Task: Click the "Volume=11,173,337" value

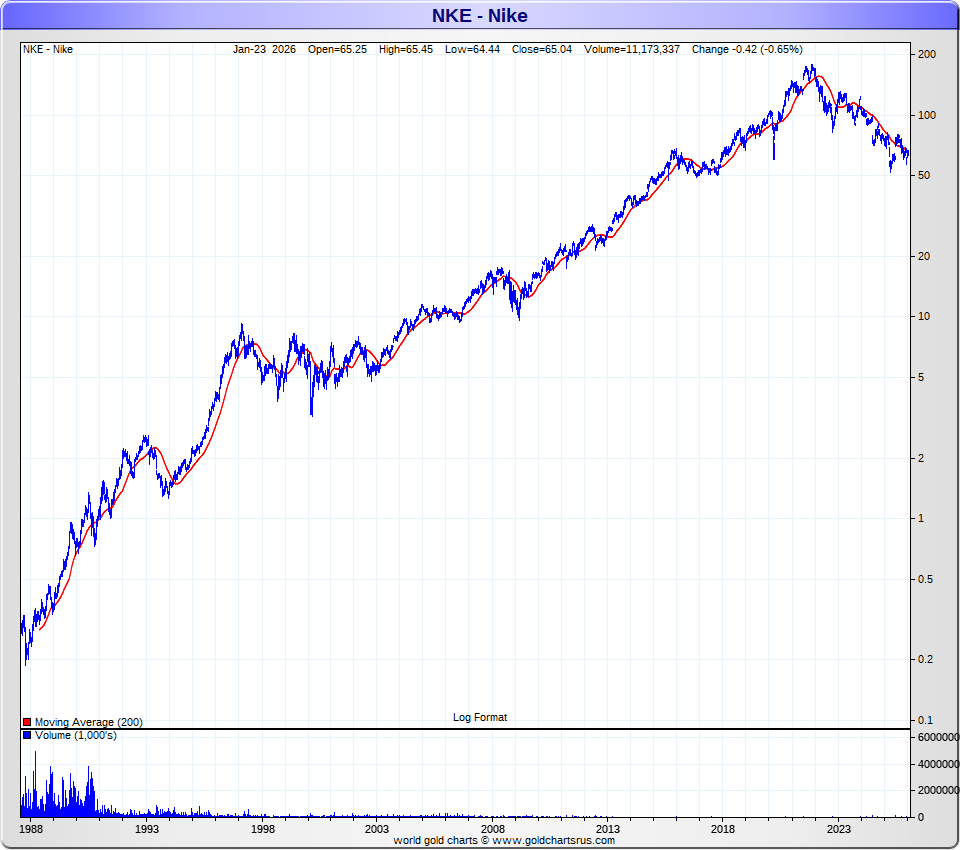Action: 632,49
